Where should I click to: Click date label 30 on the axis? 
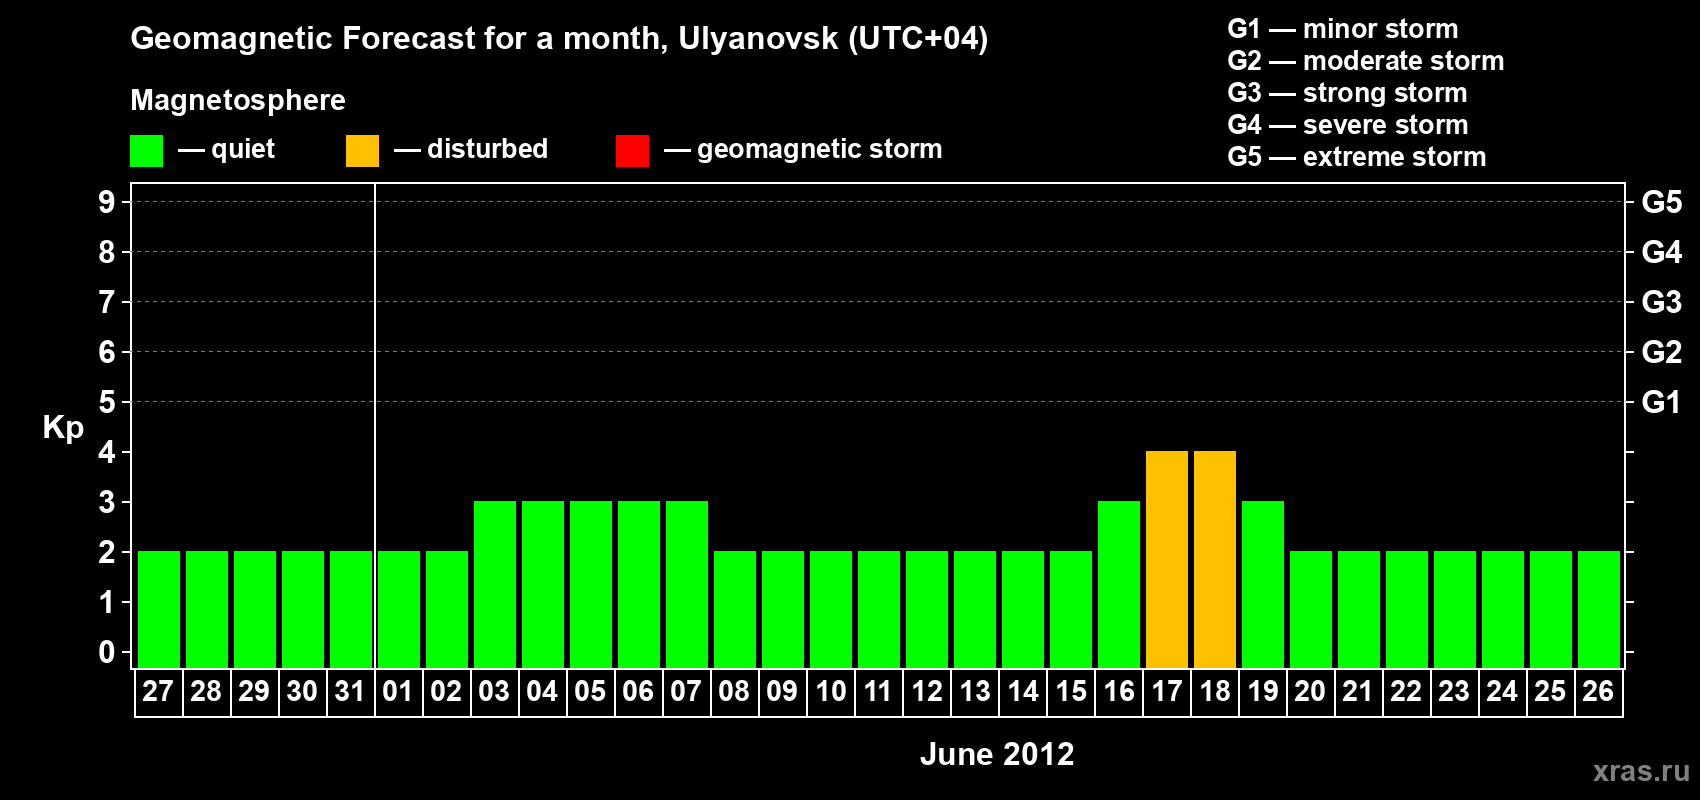tap(302, 692)
